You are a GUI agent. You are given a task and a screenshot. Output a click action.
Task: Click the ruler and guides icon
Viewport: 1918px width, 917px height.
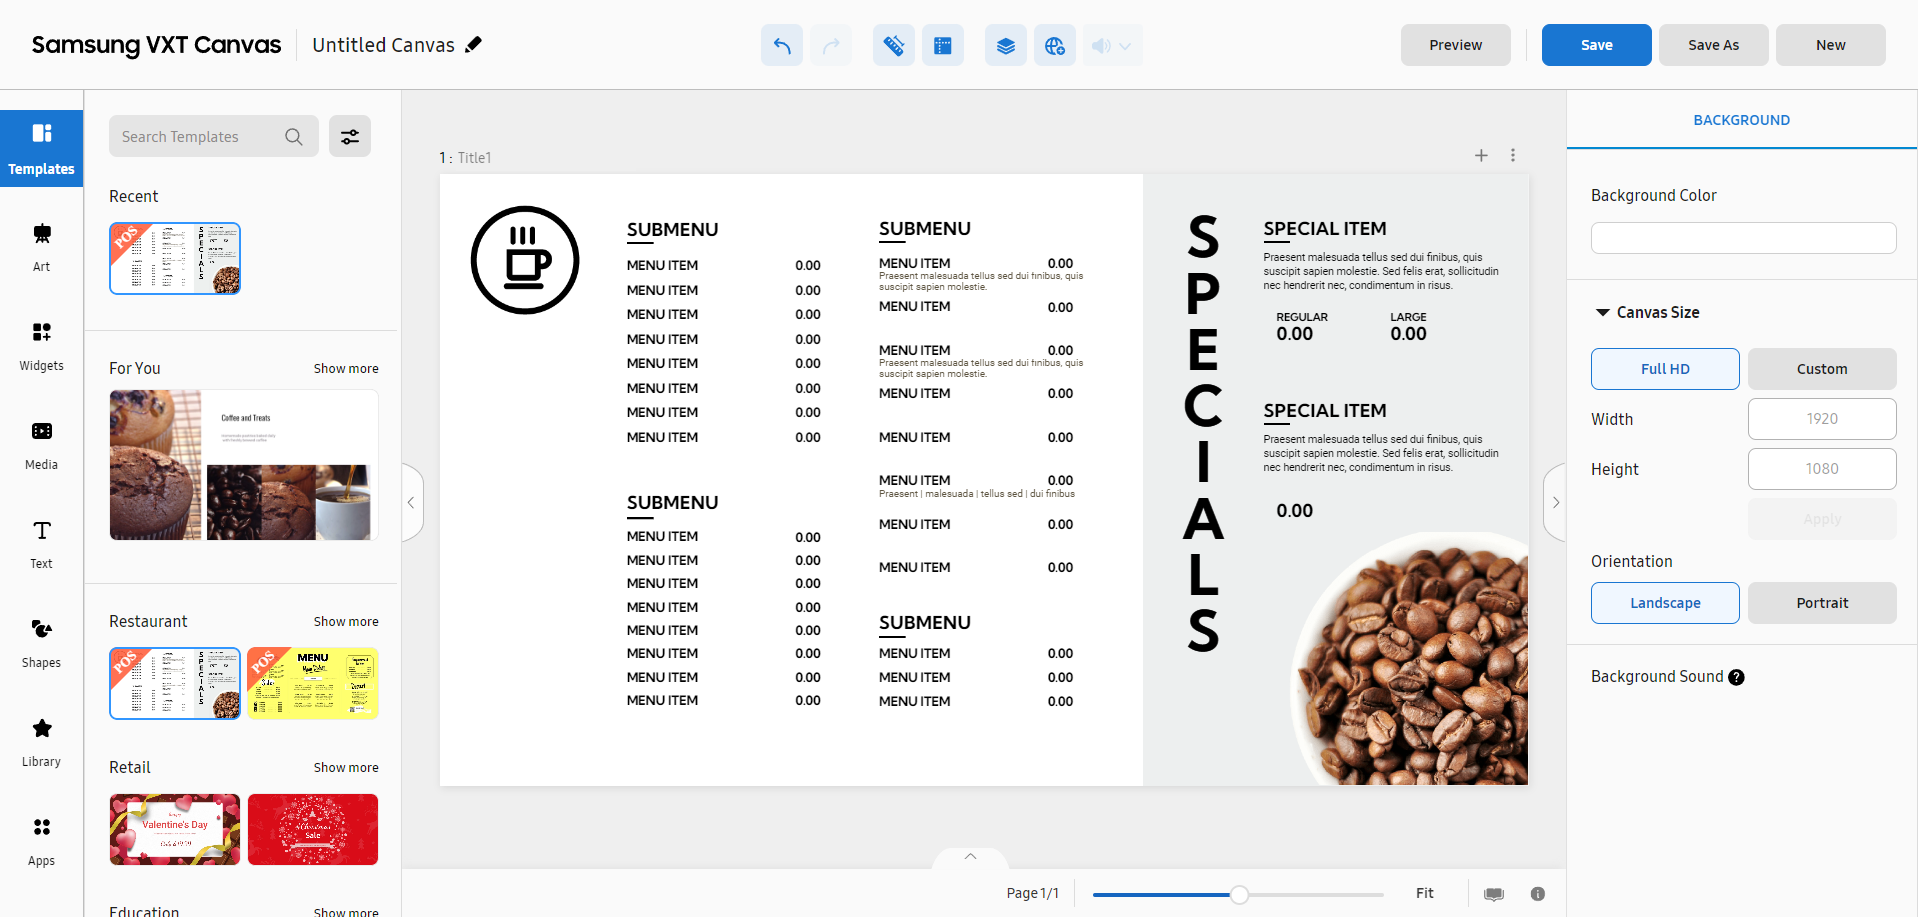pyautogui.click(x=893, y=45)
